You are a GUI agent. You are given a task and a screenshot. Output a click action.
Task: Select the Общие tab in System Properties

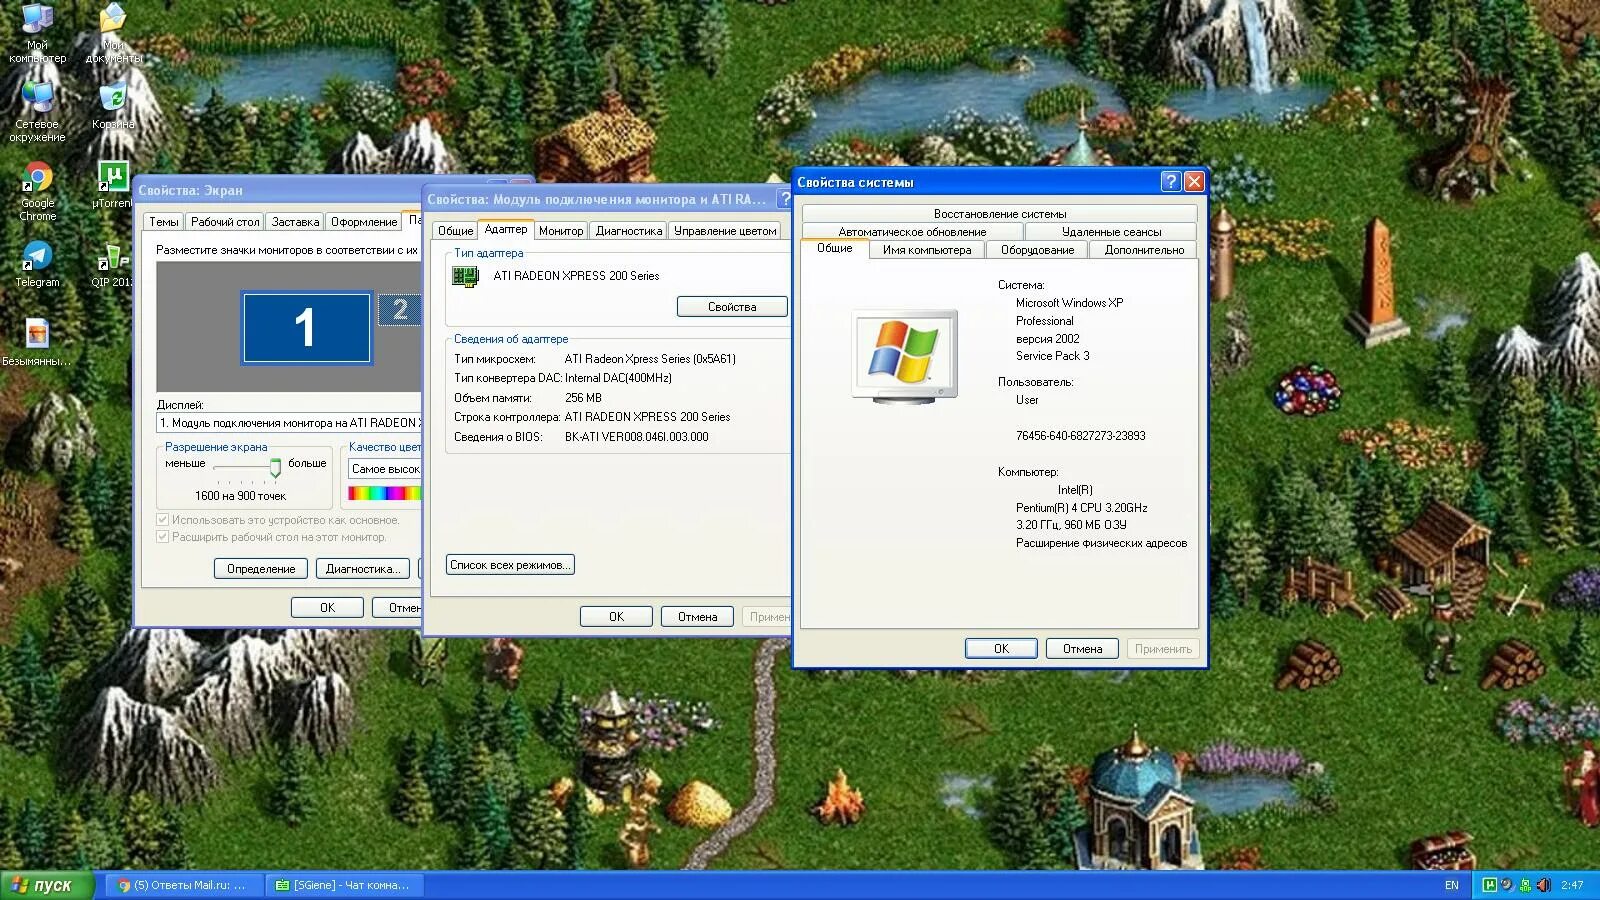click(835, 248)
